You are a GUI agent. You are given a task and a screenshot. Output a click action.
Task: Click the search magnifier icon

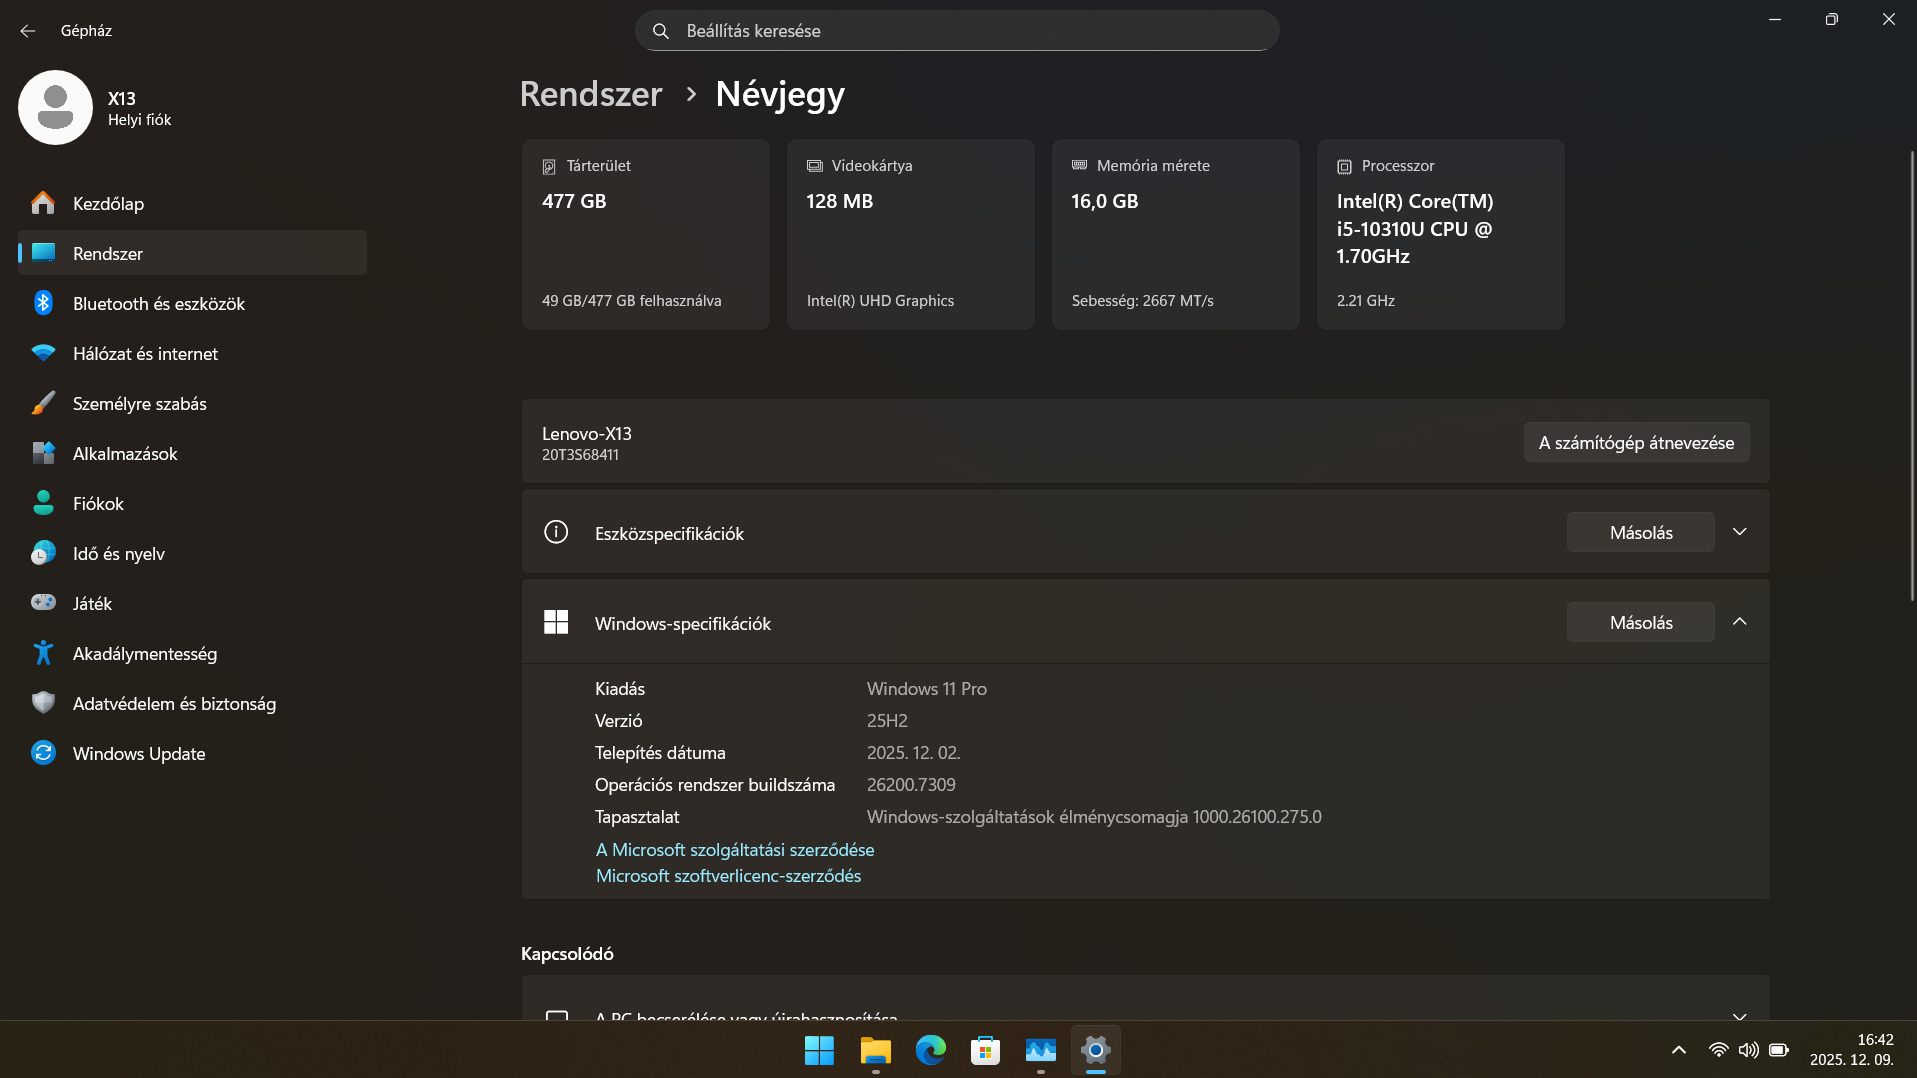[x=661, y=31]
